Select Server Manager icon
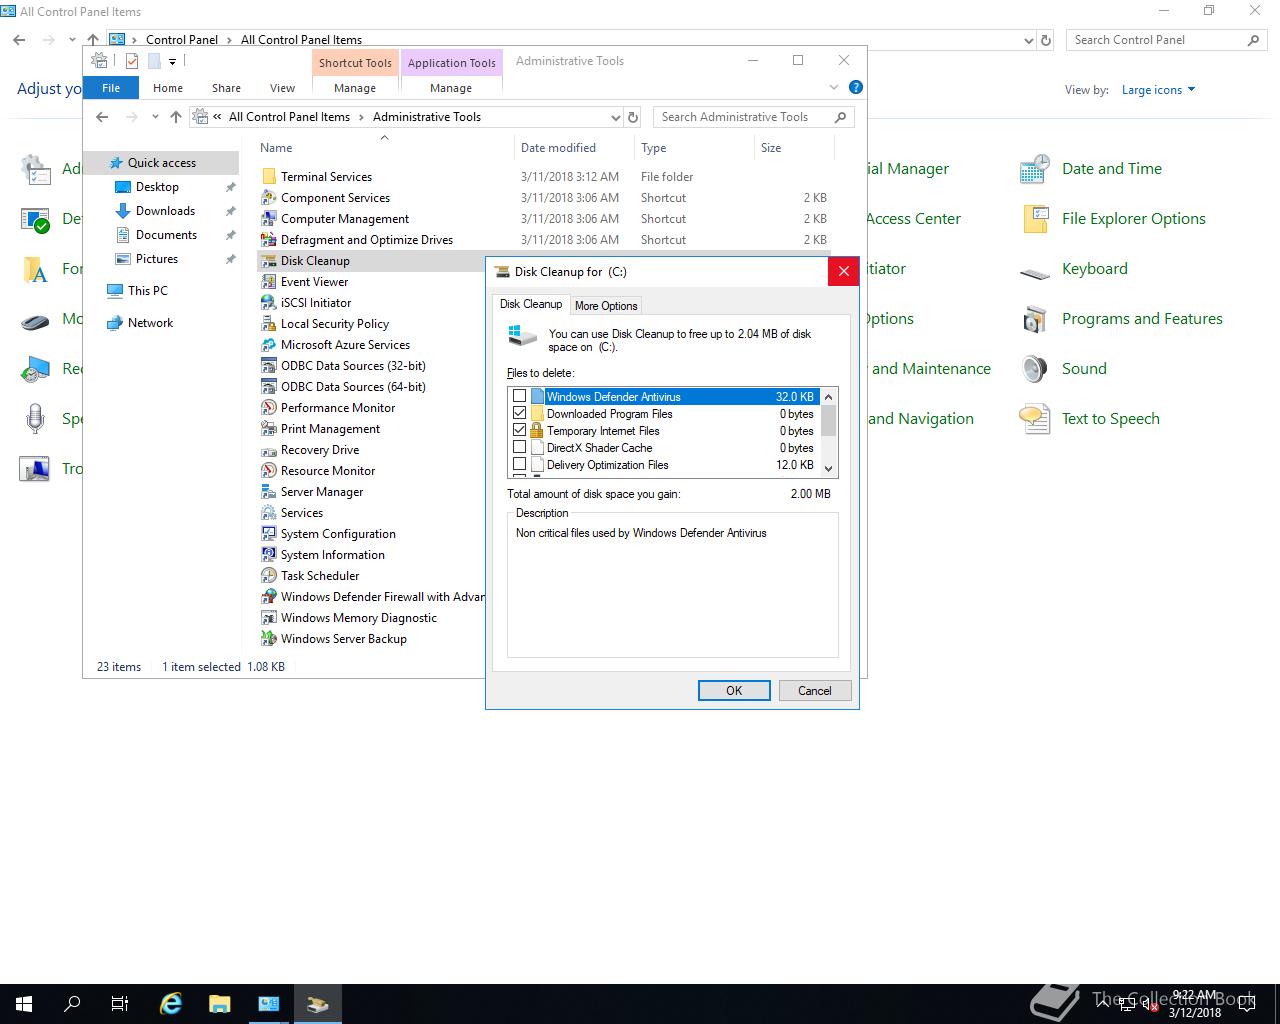 [268, 492]
